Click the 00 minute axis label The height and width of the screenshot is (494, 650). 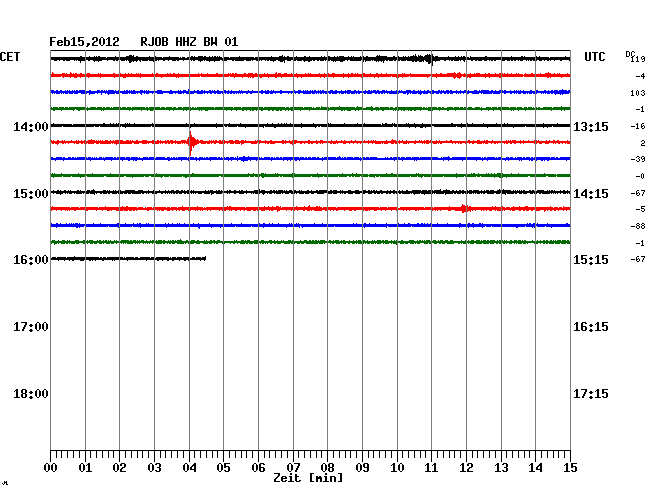coord(51,468)
